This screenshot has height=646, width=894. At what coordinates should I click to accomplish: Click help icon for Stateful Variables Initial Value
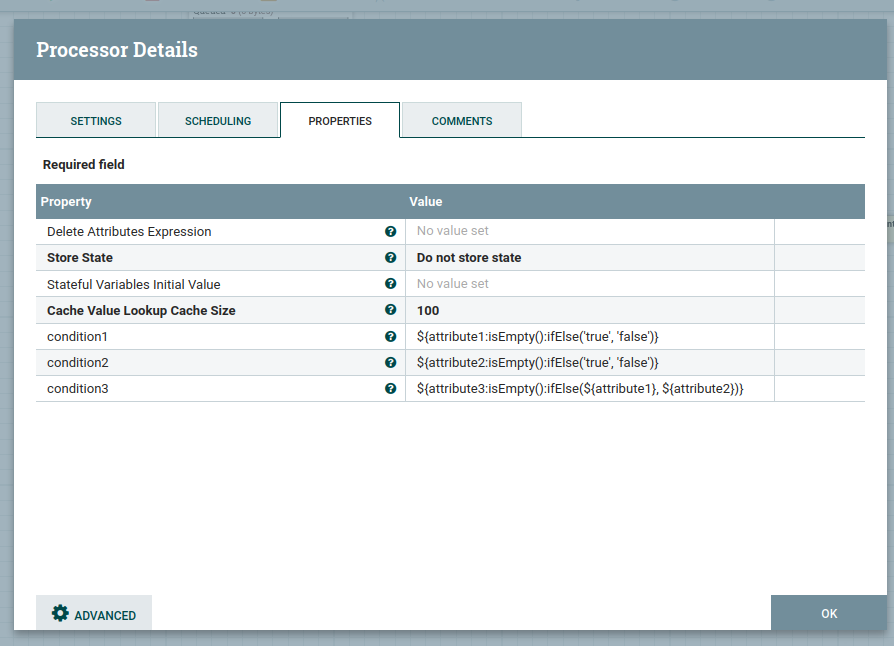[x=390, y=284]
